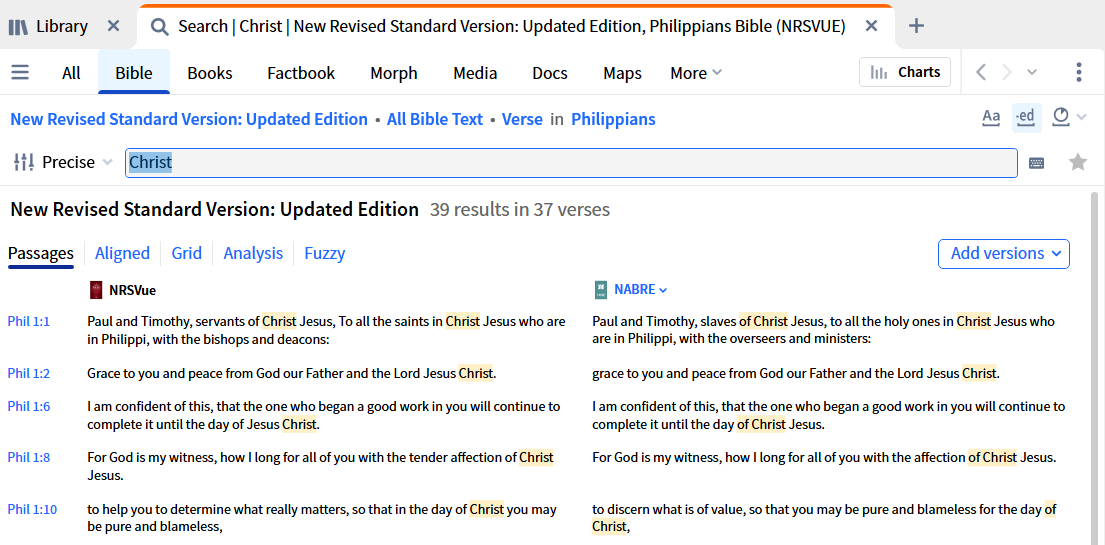The image size is (1105, 545).
Task: Open the on-screen keyboard icon
Action: [x=1036, y=163]
